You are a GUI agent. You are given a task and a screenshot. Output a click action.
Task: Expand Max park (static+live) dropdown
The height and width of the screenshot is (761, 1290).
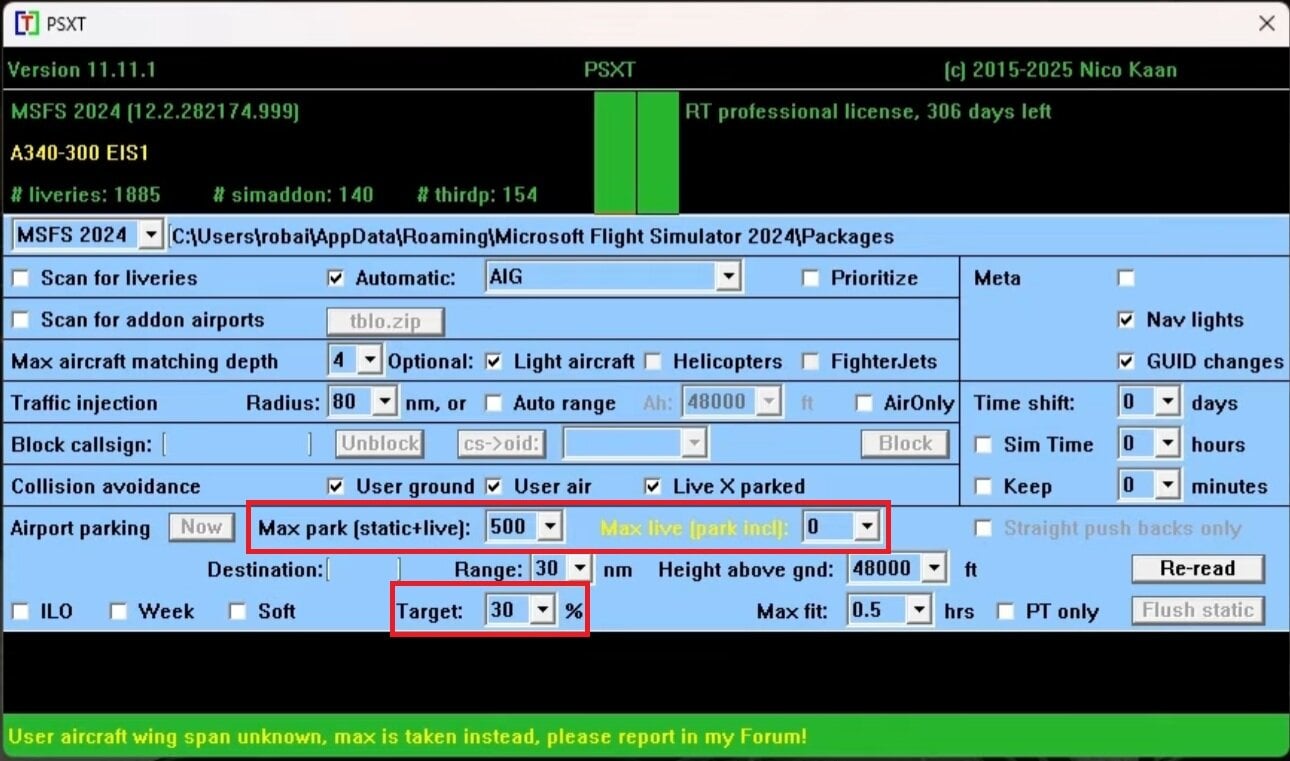[549, 526]
